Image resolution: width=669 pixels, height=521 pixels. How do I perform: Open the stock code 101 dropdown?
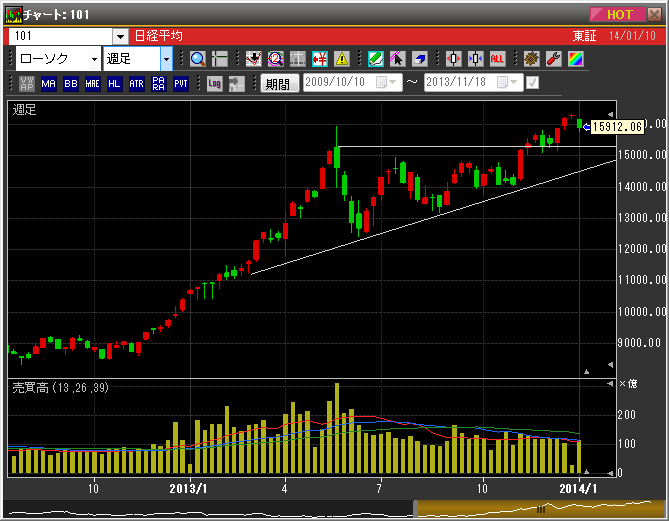119,36
